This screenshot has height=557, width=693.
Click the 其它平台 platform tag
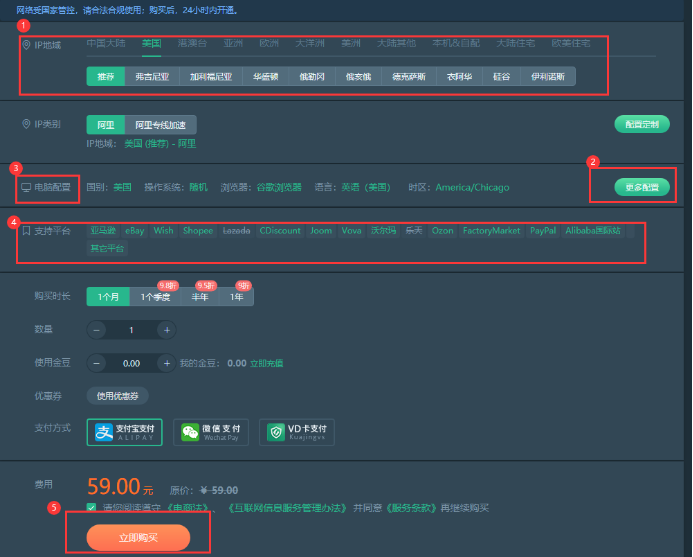click(x=107, y=248)
